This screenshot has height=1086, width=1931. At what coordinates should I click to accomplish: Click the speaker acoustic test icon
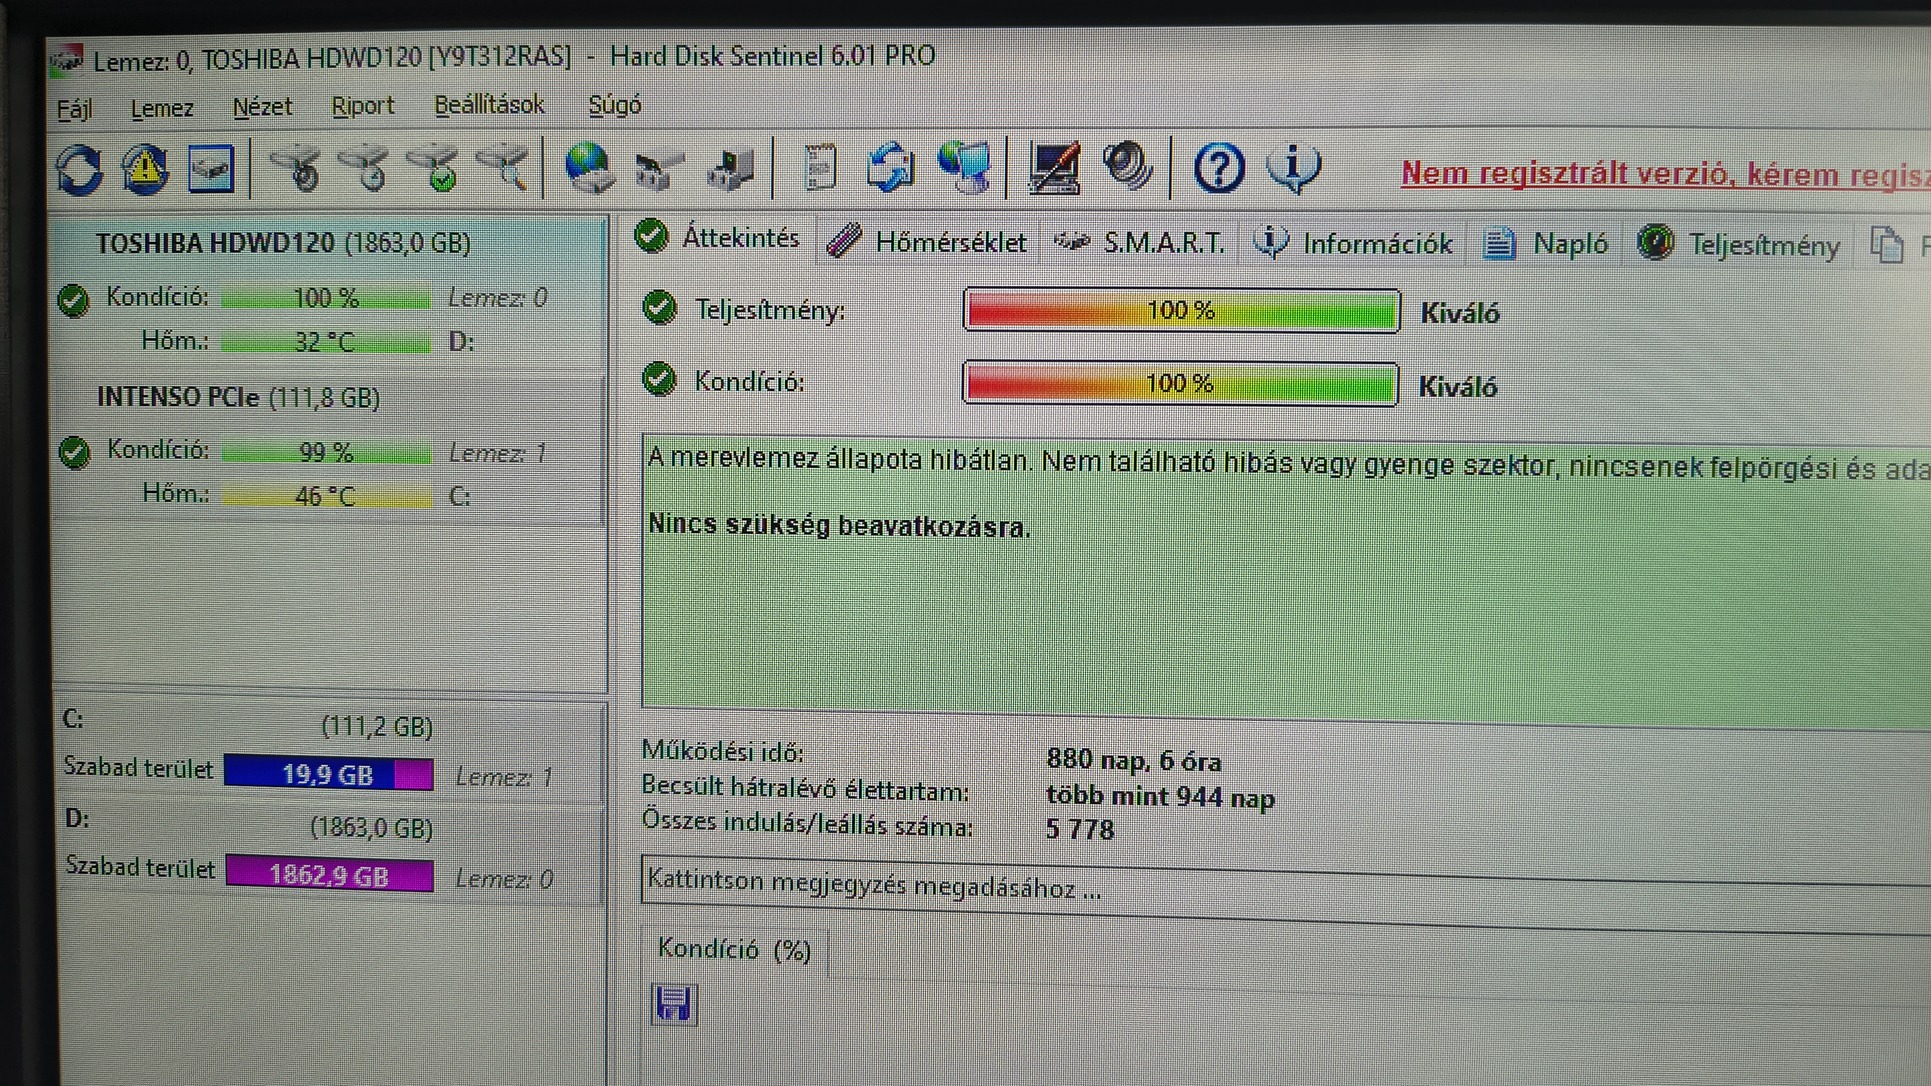1127,167
